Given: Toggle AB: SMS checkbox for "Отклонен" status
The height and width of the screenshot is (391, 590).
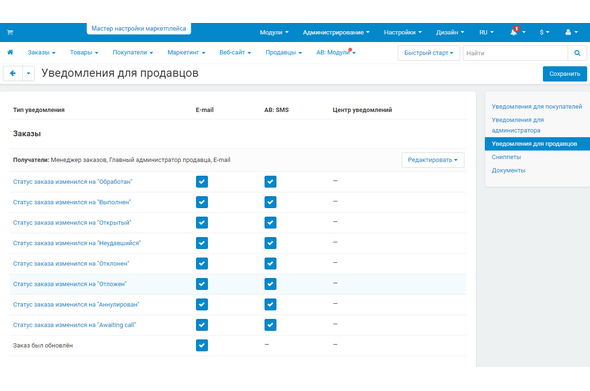Looking at the screenshot, I should [x=270, y=263].
